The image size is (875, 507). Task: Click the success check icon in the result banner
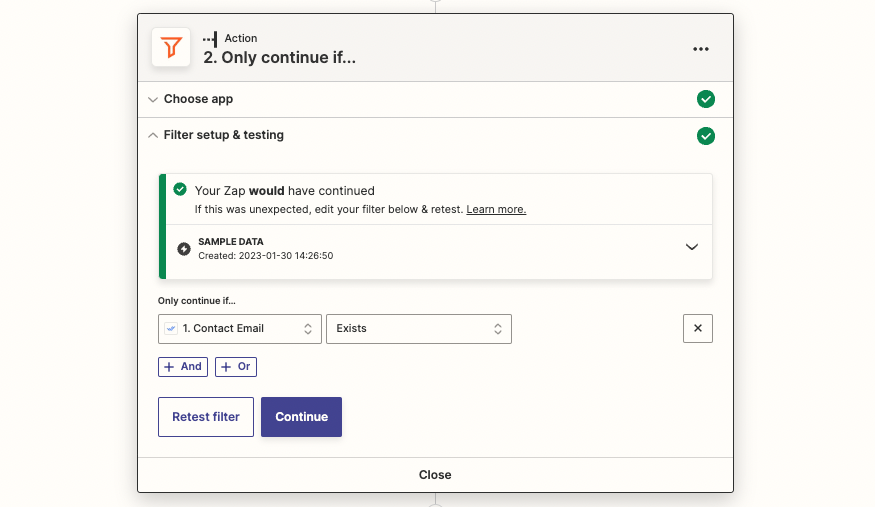point(180,189)
